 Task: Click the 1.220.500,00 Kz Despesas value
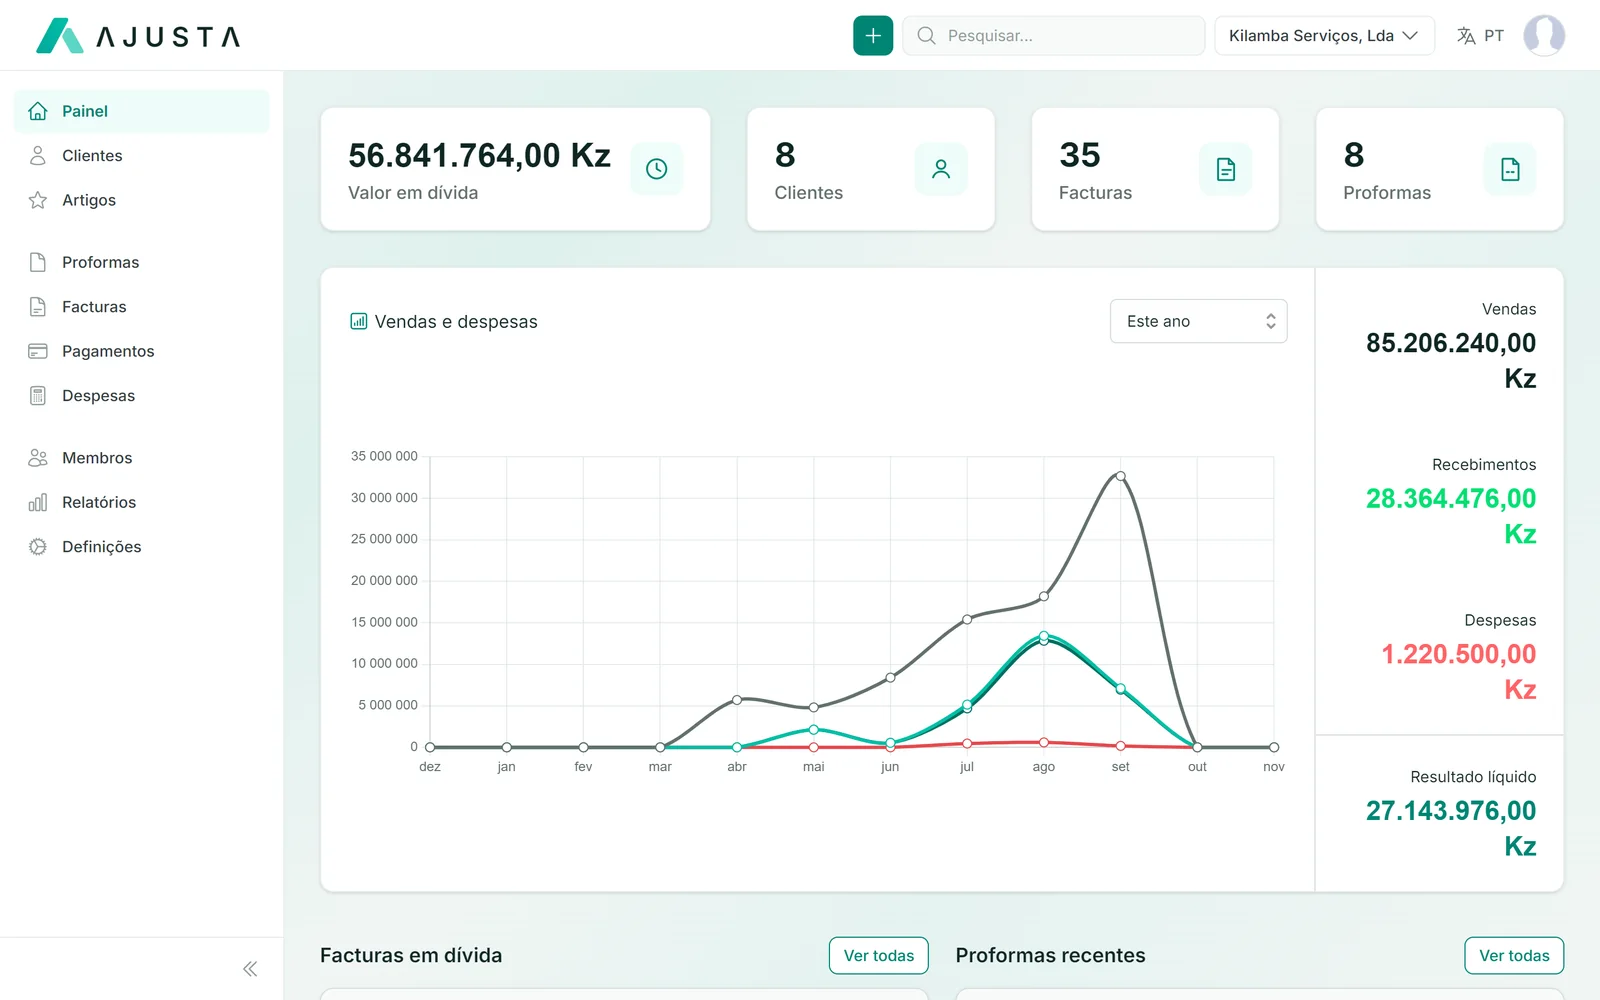click(x=1459, y=672)
